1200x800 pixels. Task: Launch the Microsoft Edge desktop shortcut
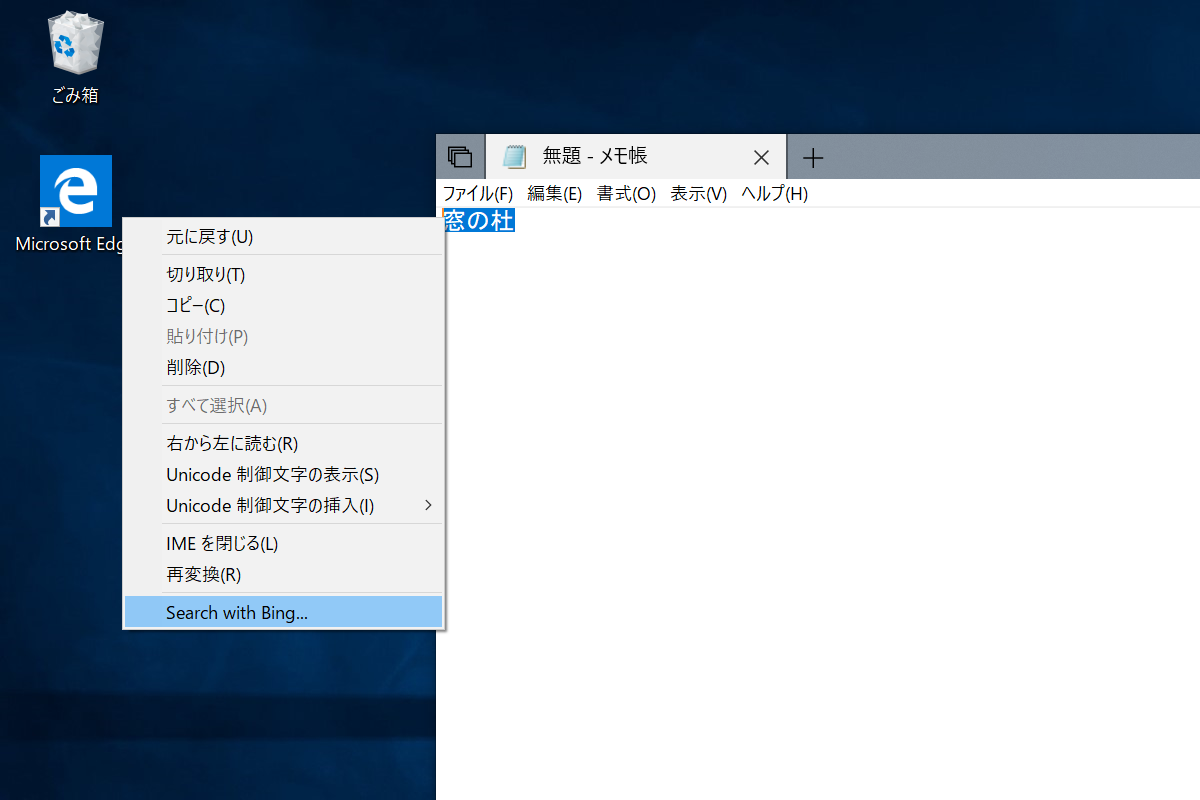pos(75,190)
